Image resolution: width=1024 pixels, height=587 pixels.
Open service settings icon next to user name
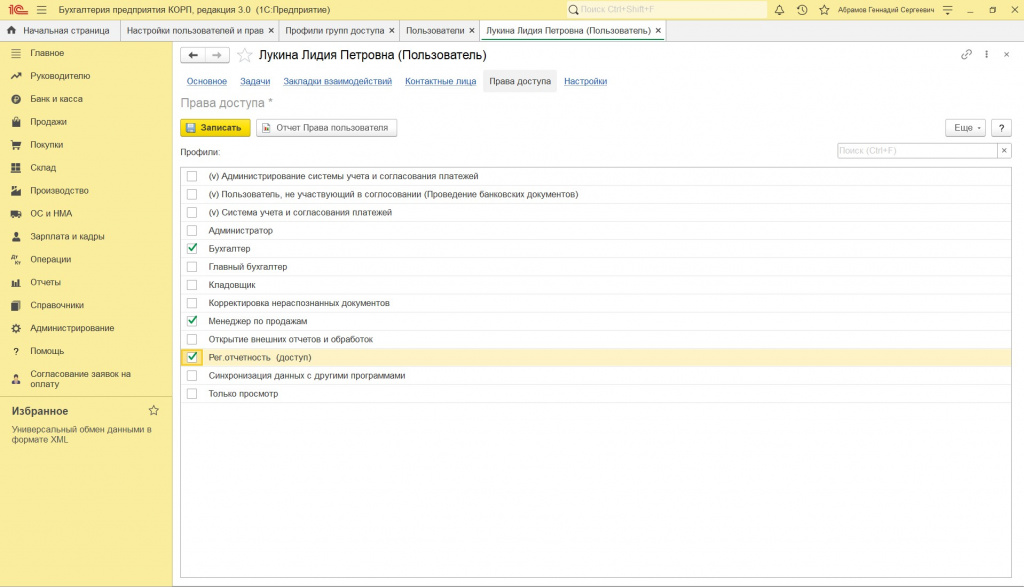(948, 10)
